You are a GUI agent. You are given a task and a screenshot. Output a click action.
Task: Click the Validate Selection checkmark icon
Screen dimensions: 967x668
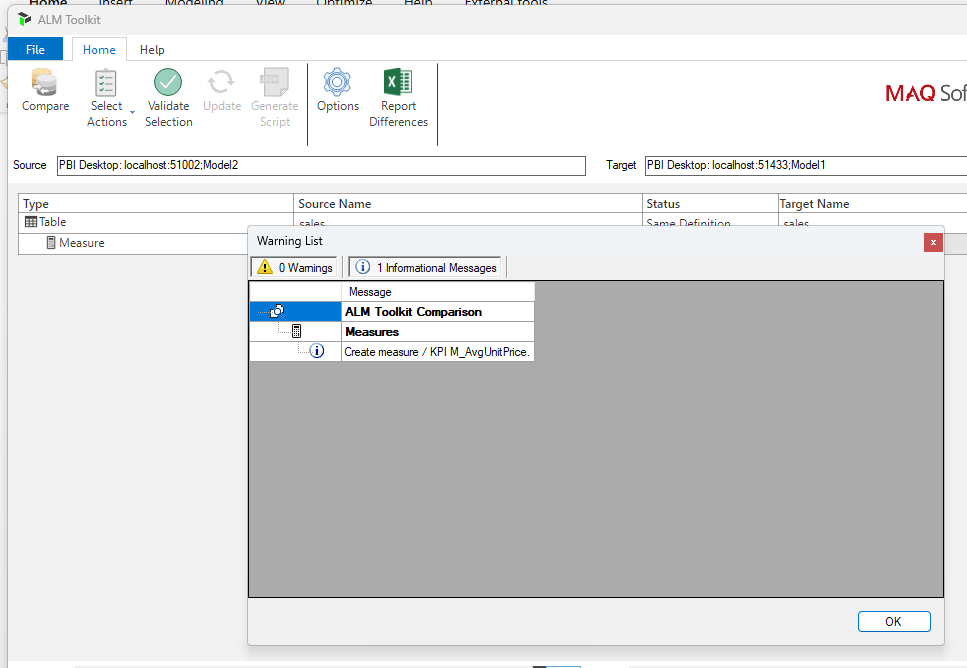168,83
